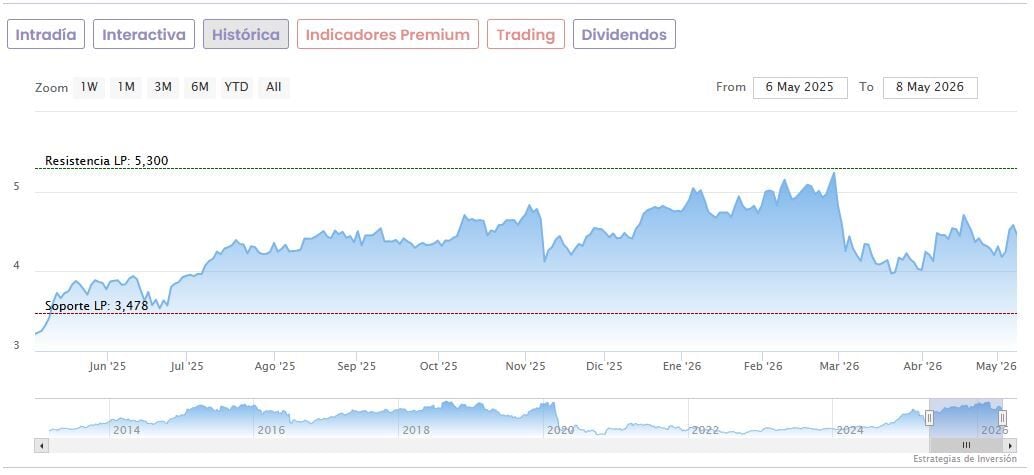The width and height of the screenshot is (1034, 475).
Task: Open Estrategias de Inversión credit link
Action: click(965, 459)
